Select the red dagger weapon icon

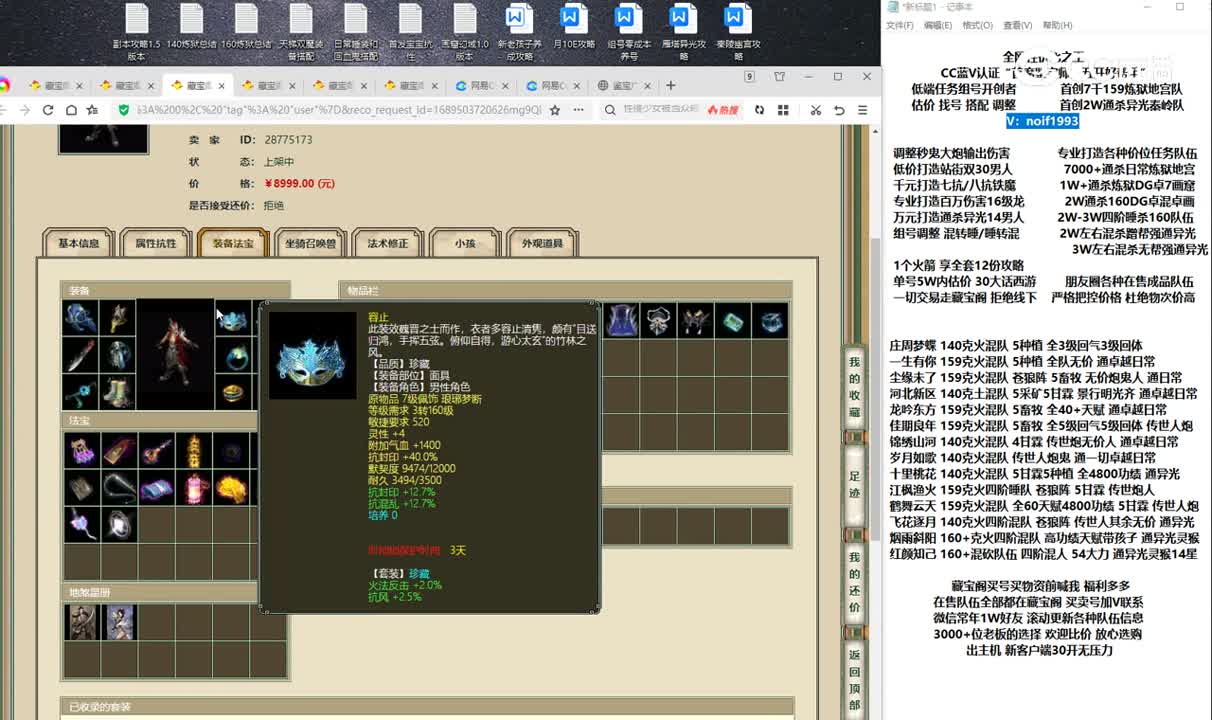tap(80, 355)
